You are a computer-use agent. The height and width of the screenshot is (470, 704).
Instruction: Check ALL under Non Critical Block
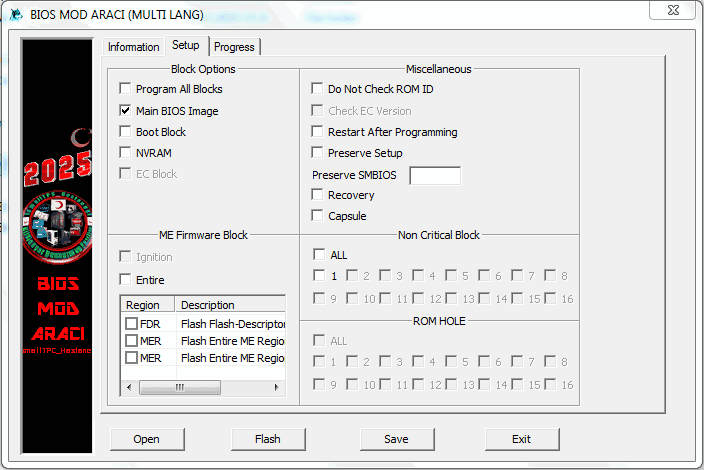pos(318,255)
